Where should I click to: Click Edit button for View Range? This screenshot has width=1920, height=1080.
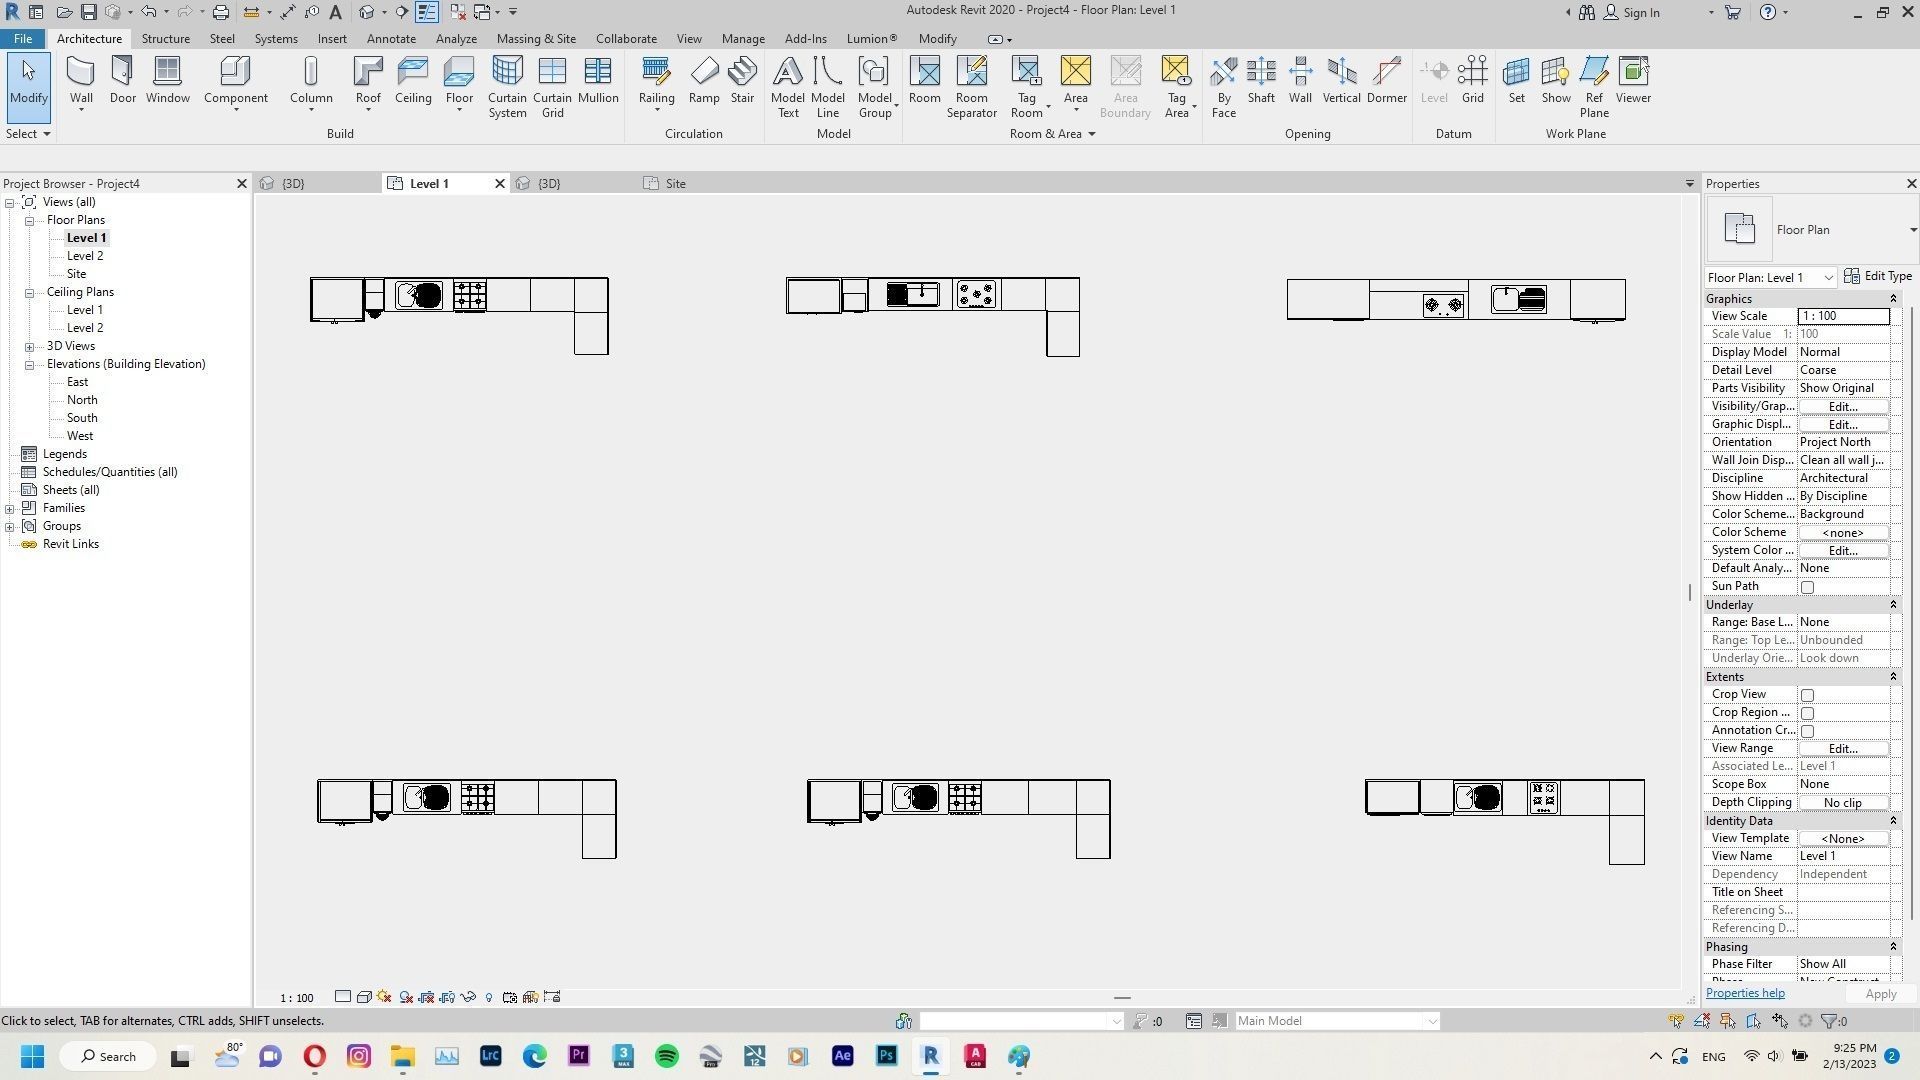click(x=1842, y=749)
